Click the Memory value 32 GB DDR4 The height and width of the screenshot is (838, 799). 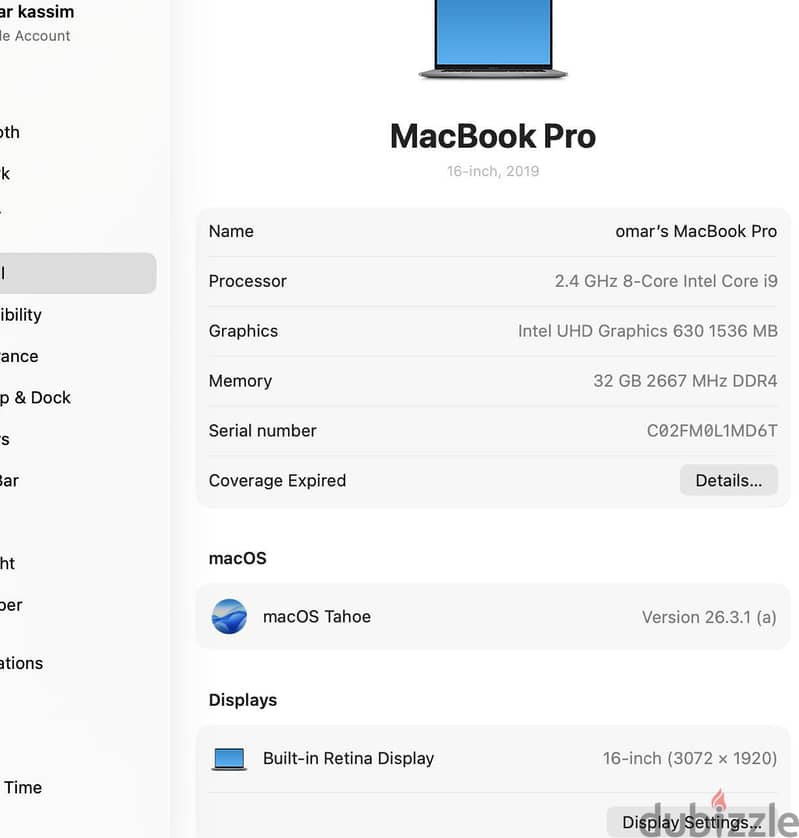pos(685,381)
